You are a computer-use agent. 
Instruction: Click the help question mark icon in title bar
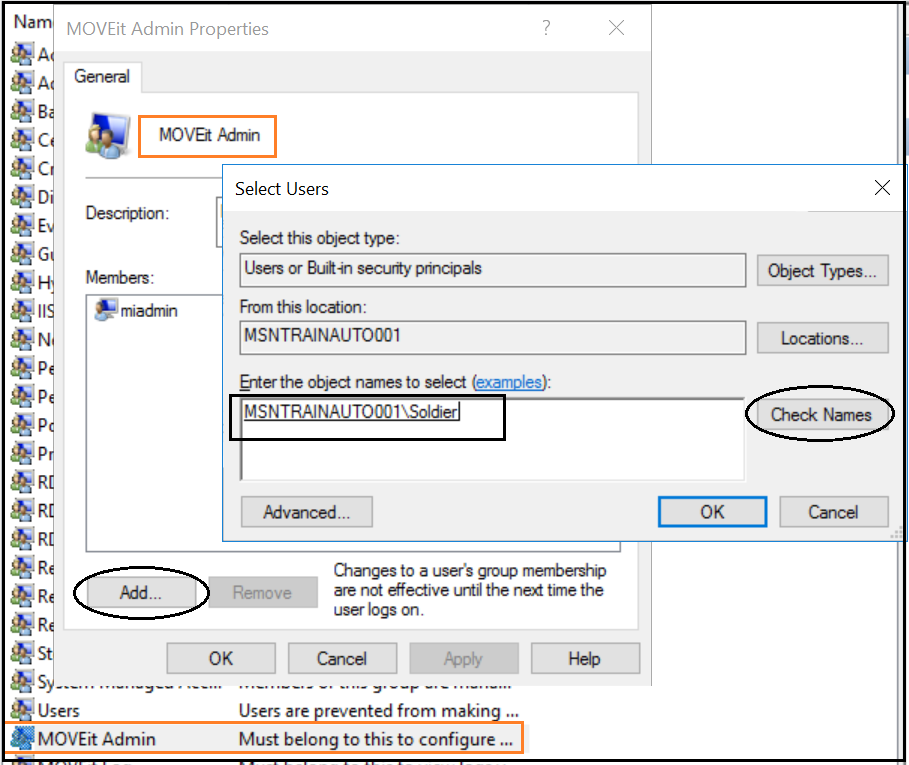click(546, 28)
